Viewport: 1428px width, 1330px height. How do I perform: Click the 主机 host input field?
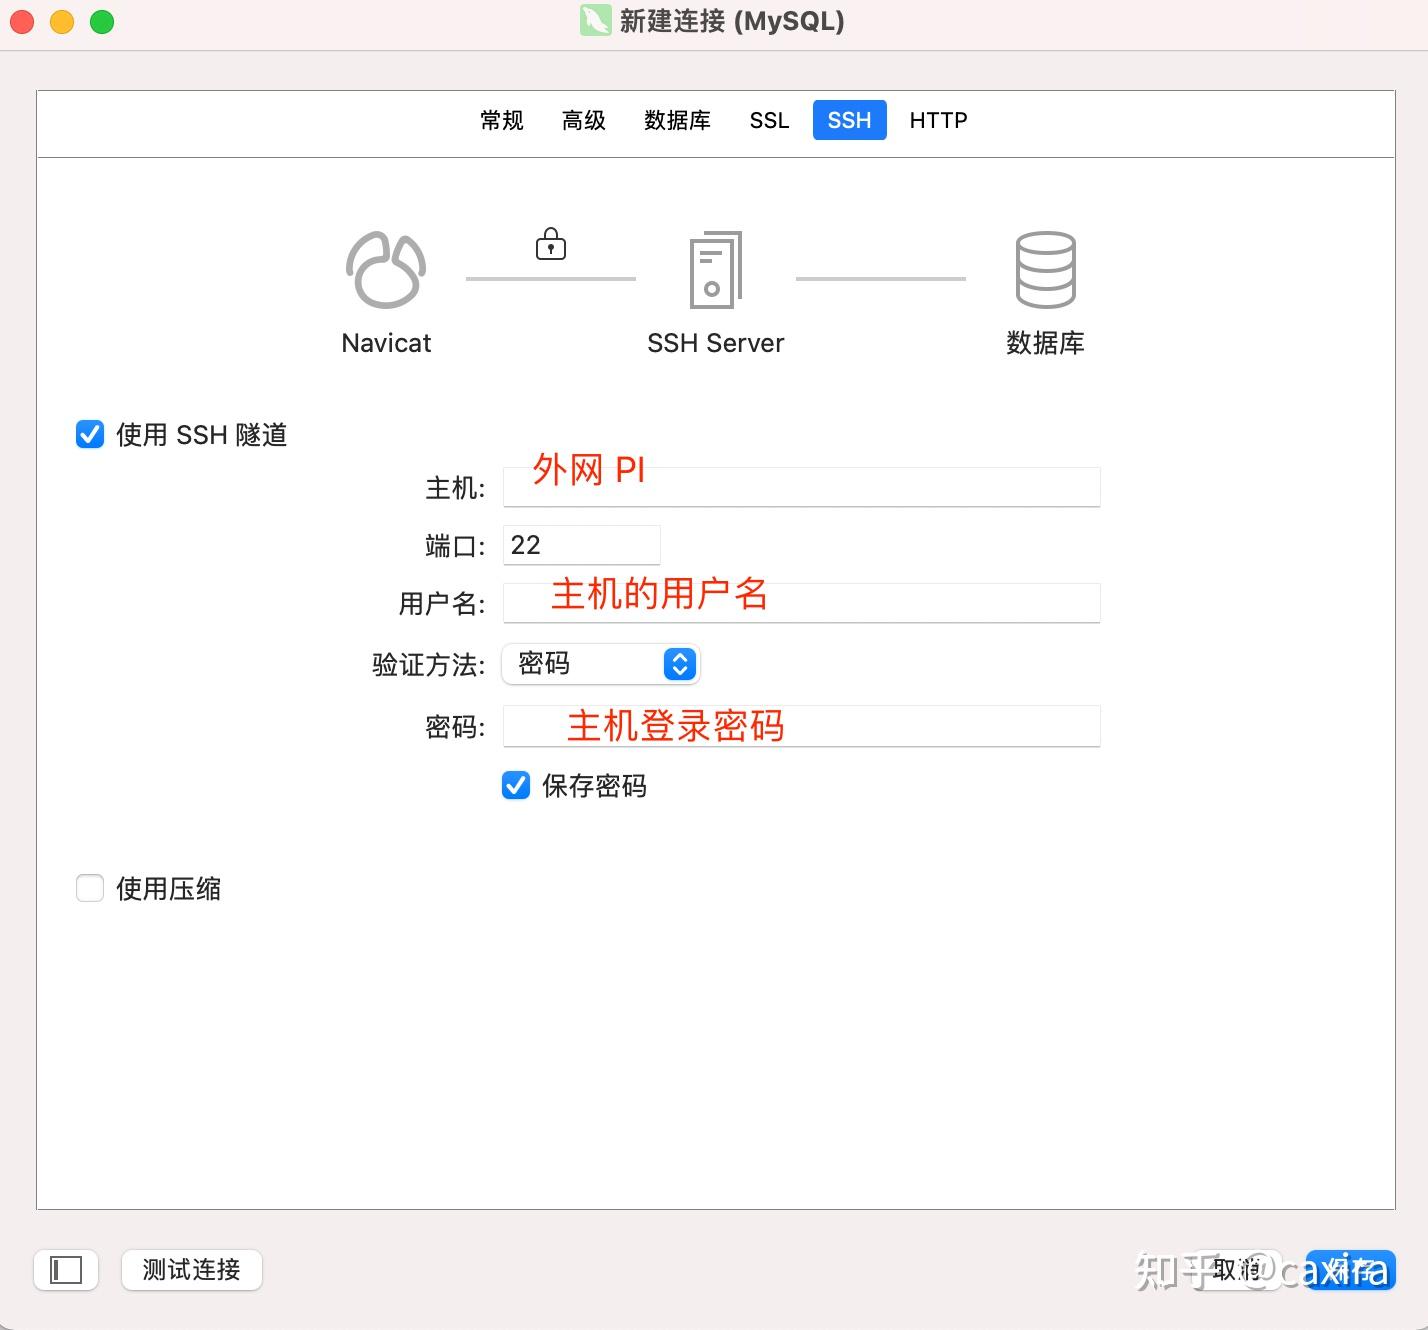(x=800, y=487)
